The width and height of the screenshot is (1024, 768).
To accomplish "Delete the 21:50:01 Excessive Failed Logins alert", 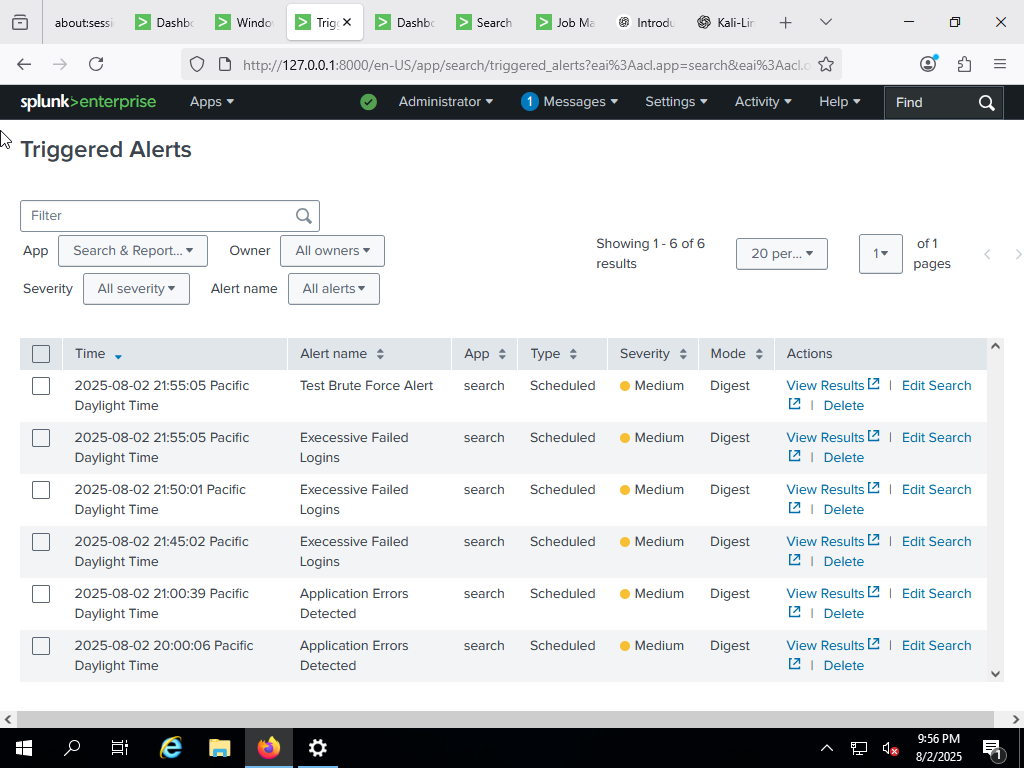I will (843, 509).
